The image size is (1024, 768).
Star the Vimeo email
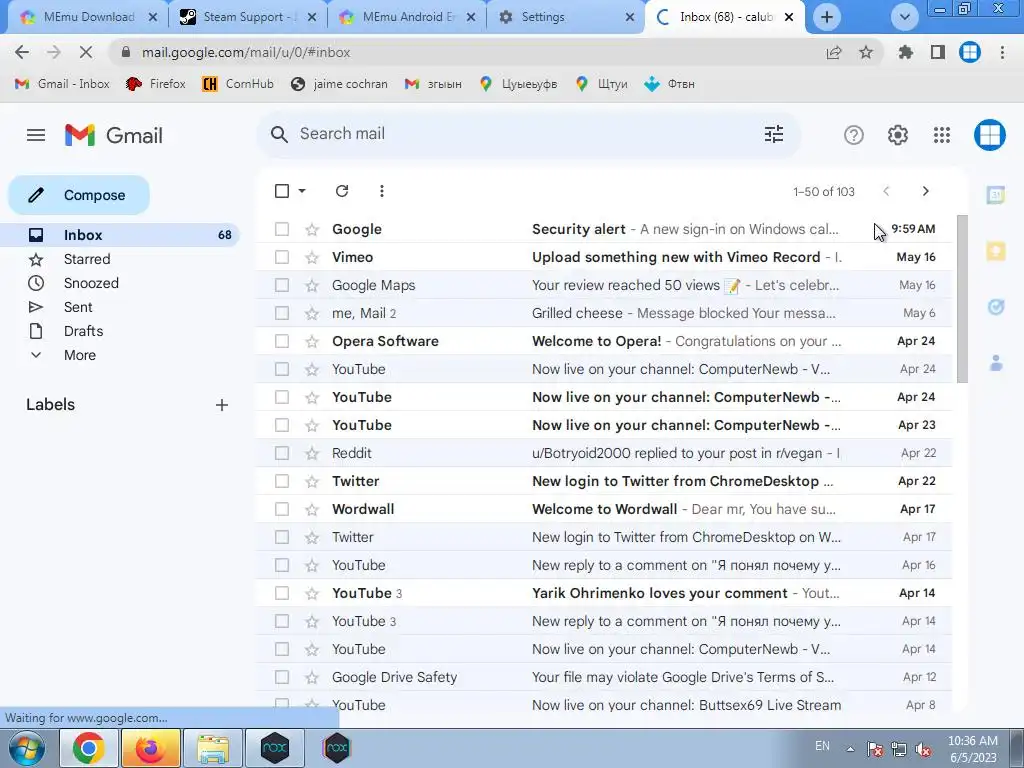point(312,257)
